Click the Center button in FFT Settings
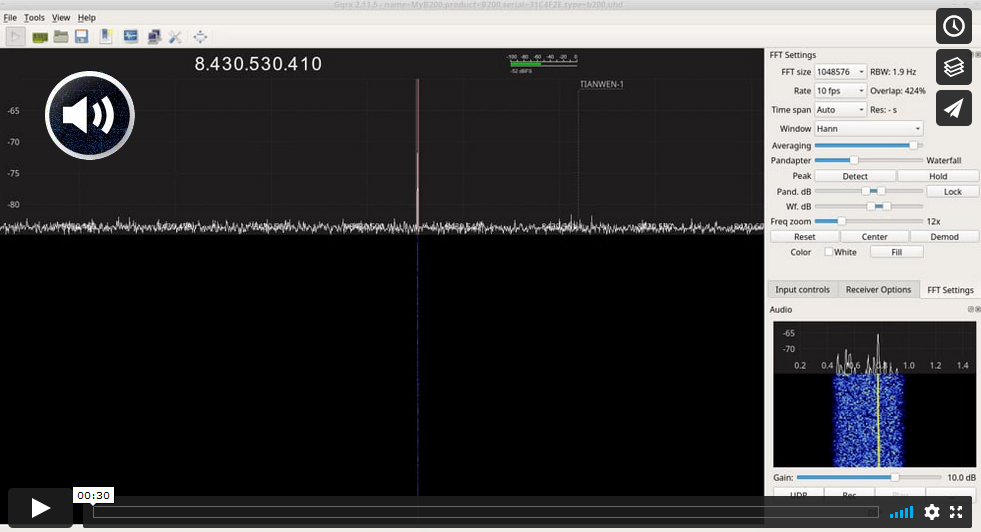 coord(874,237)
